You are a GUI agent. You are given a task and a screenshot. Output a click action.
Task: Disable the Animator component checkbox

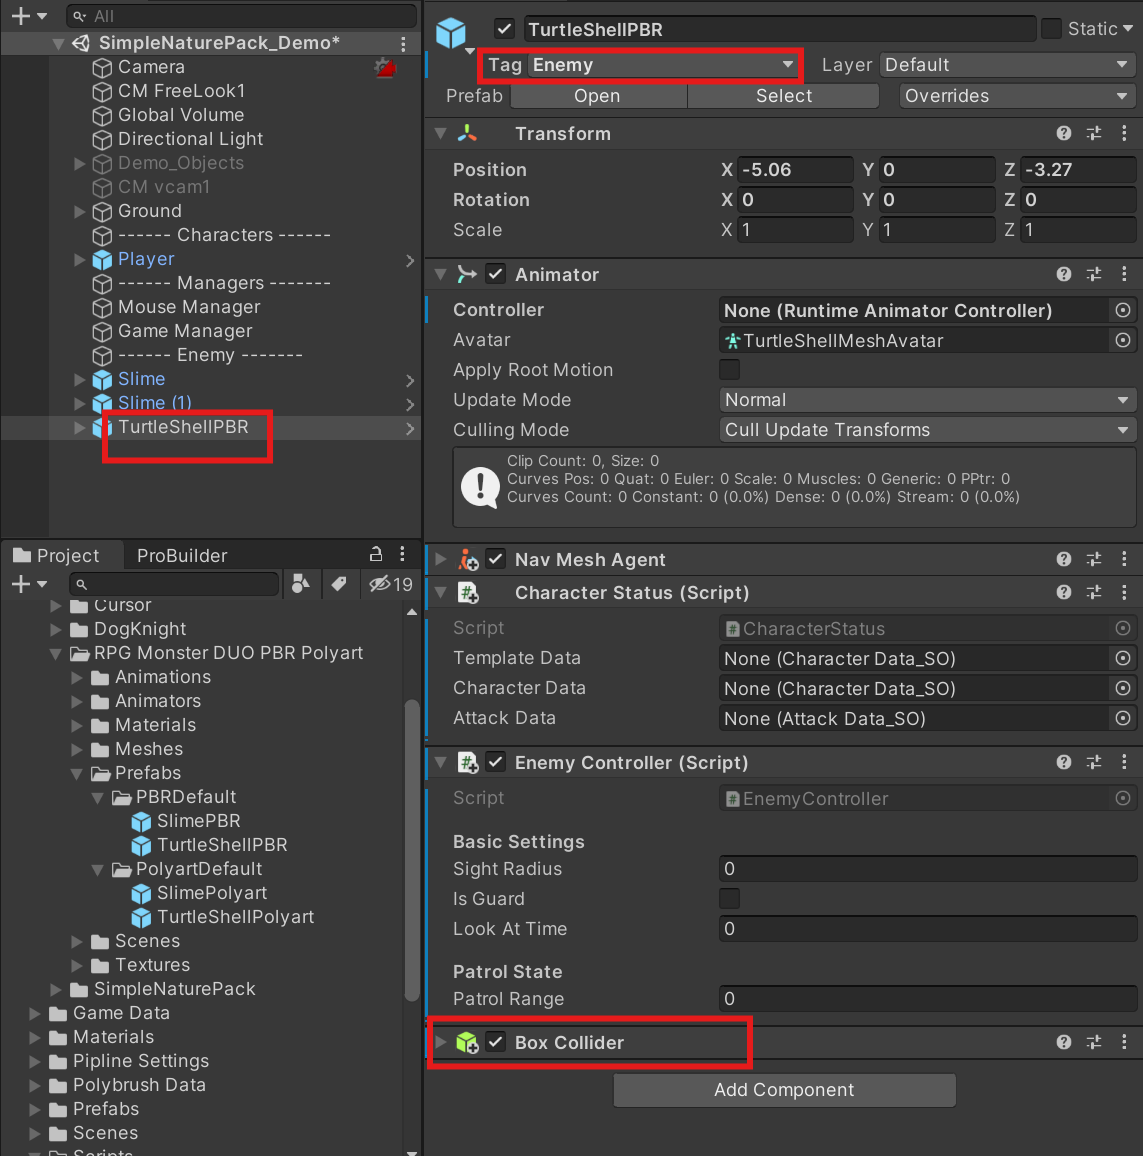[496, 274]
